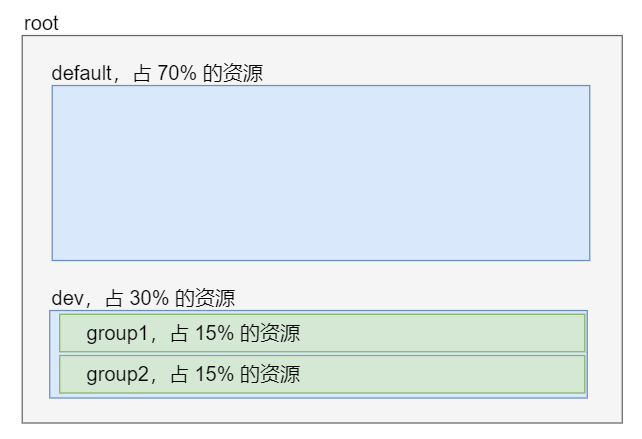
Task: Click 的资源 text in group1 row
Action: pos(270,333)
